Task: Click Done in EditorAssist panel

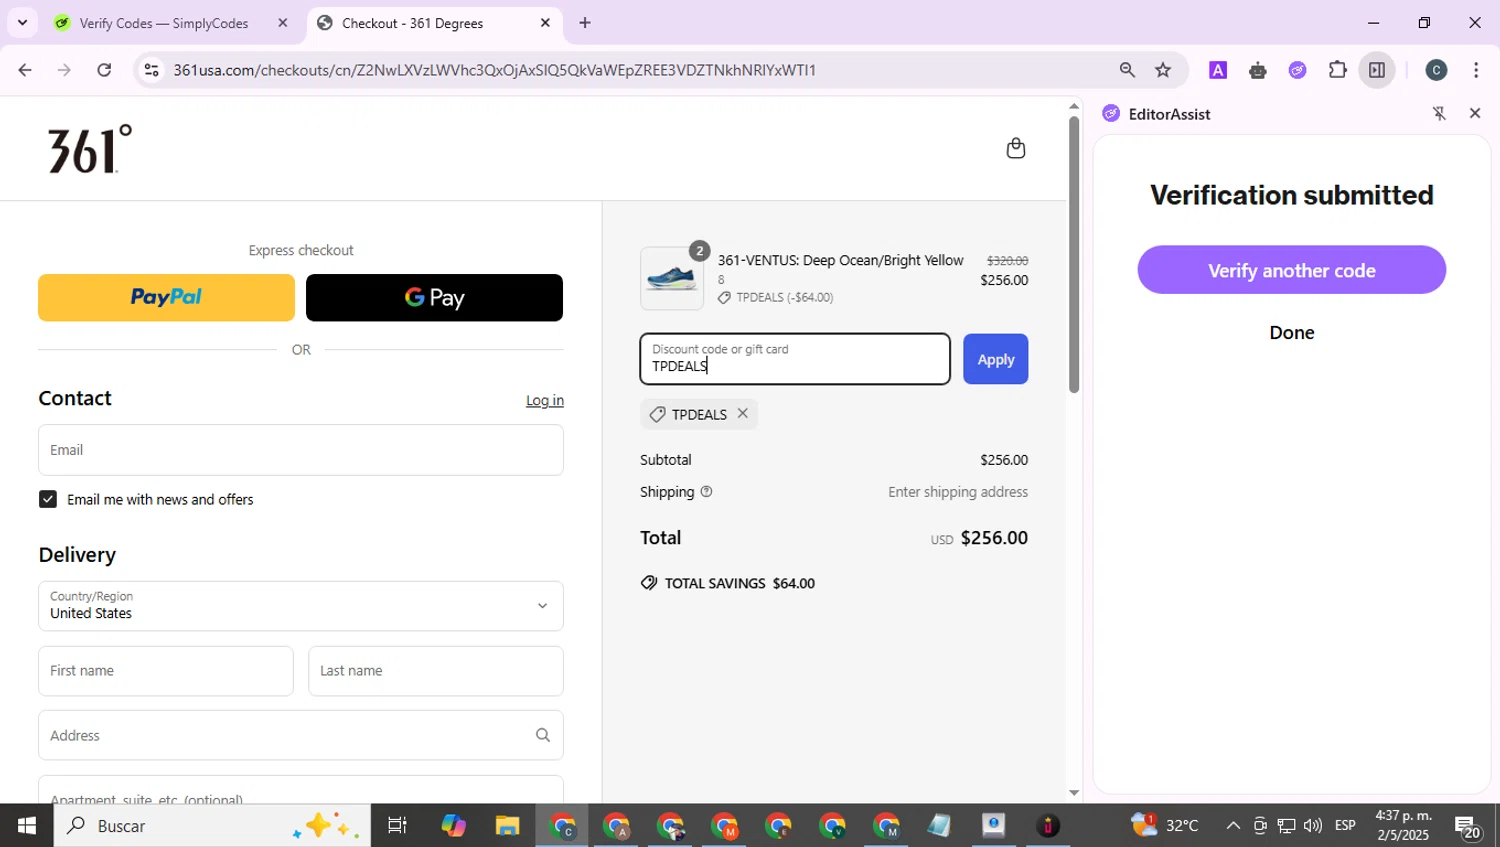Action: 1291,333
